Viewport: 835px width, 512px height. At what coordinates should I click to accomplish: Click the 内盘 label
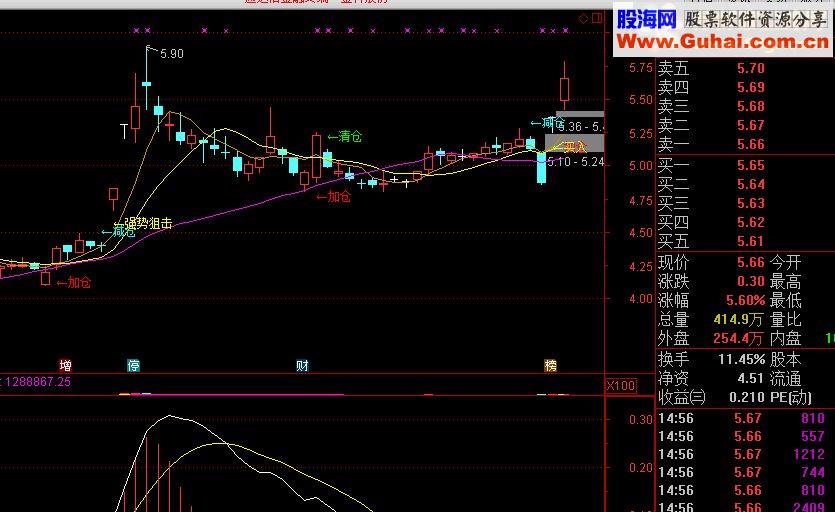tap(785, 338)
